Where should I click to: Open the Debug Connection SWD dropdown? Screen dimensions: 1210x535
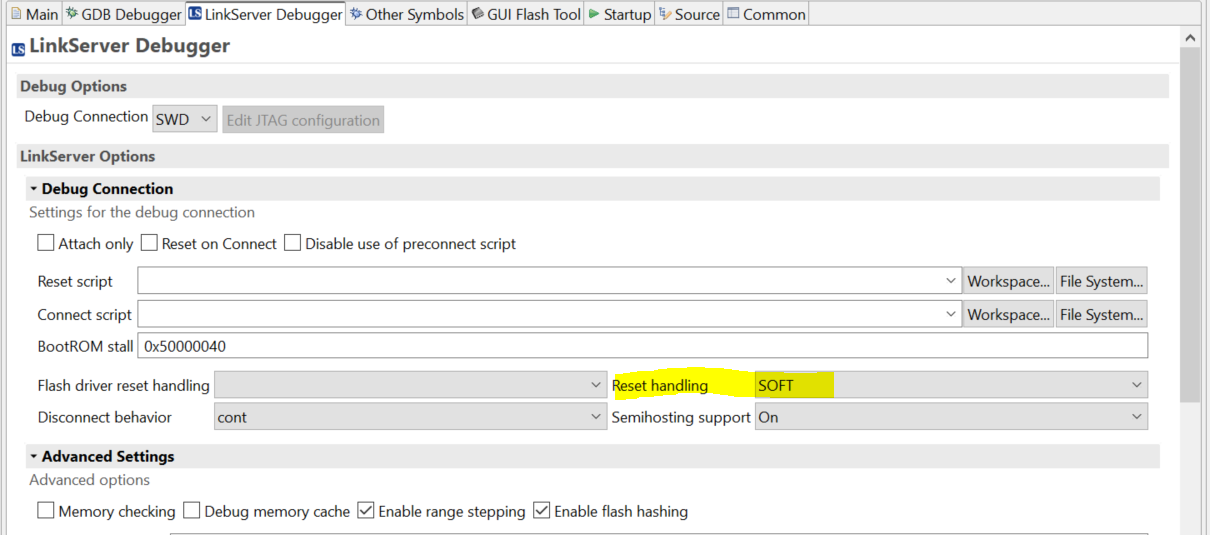tap(185, 120)
